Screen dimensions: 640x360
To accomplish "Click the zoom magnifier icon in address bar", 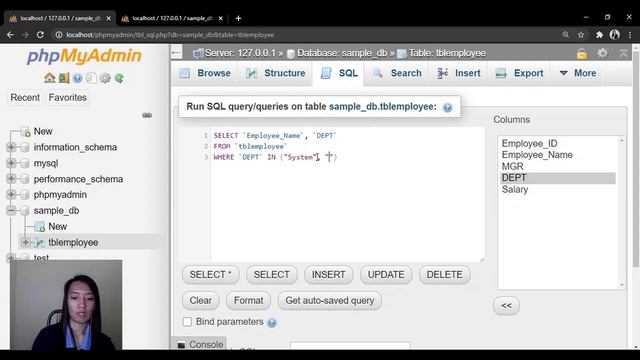I will pyautogui.click(x=566, y=35).
